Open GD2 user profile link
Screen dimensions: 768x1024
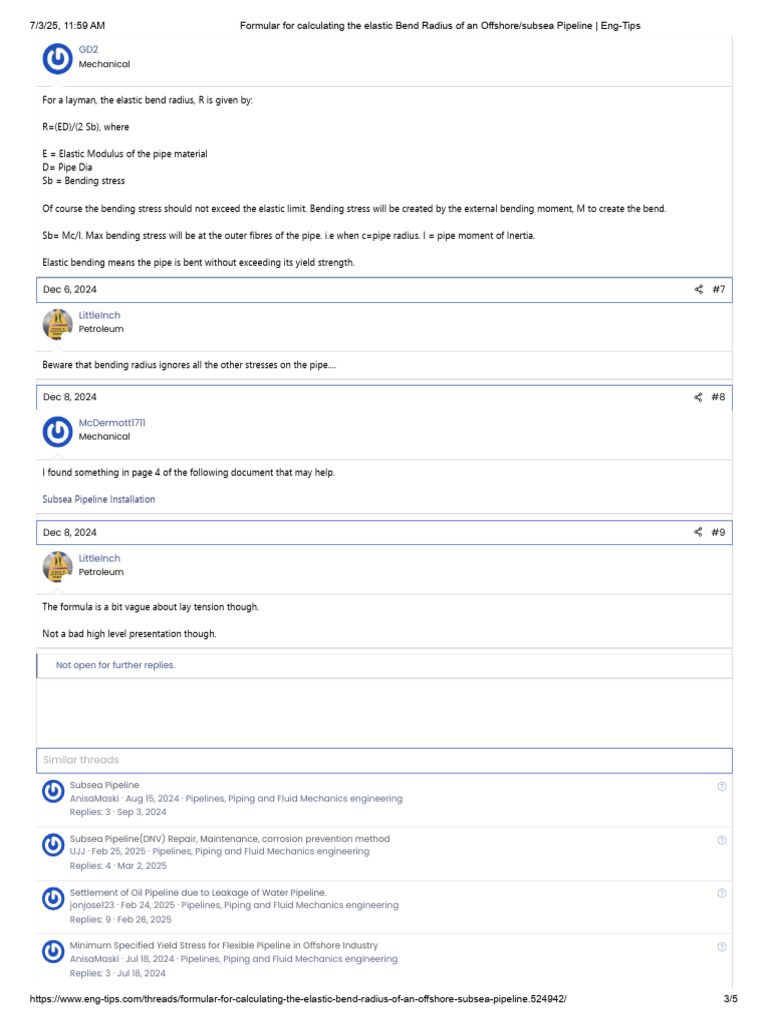click(88, 48)
